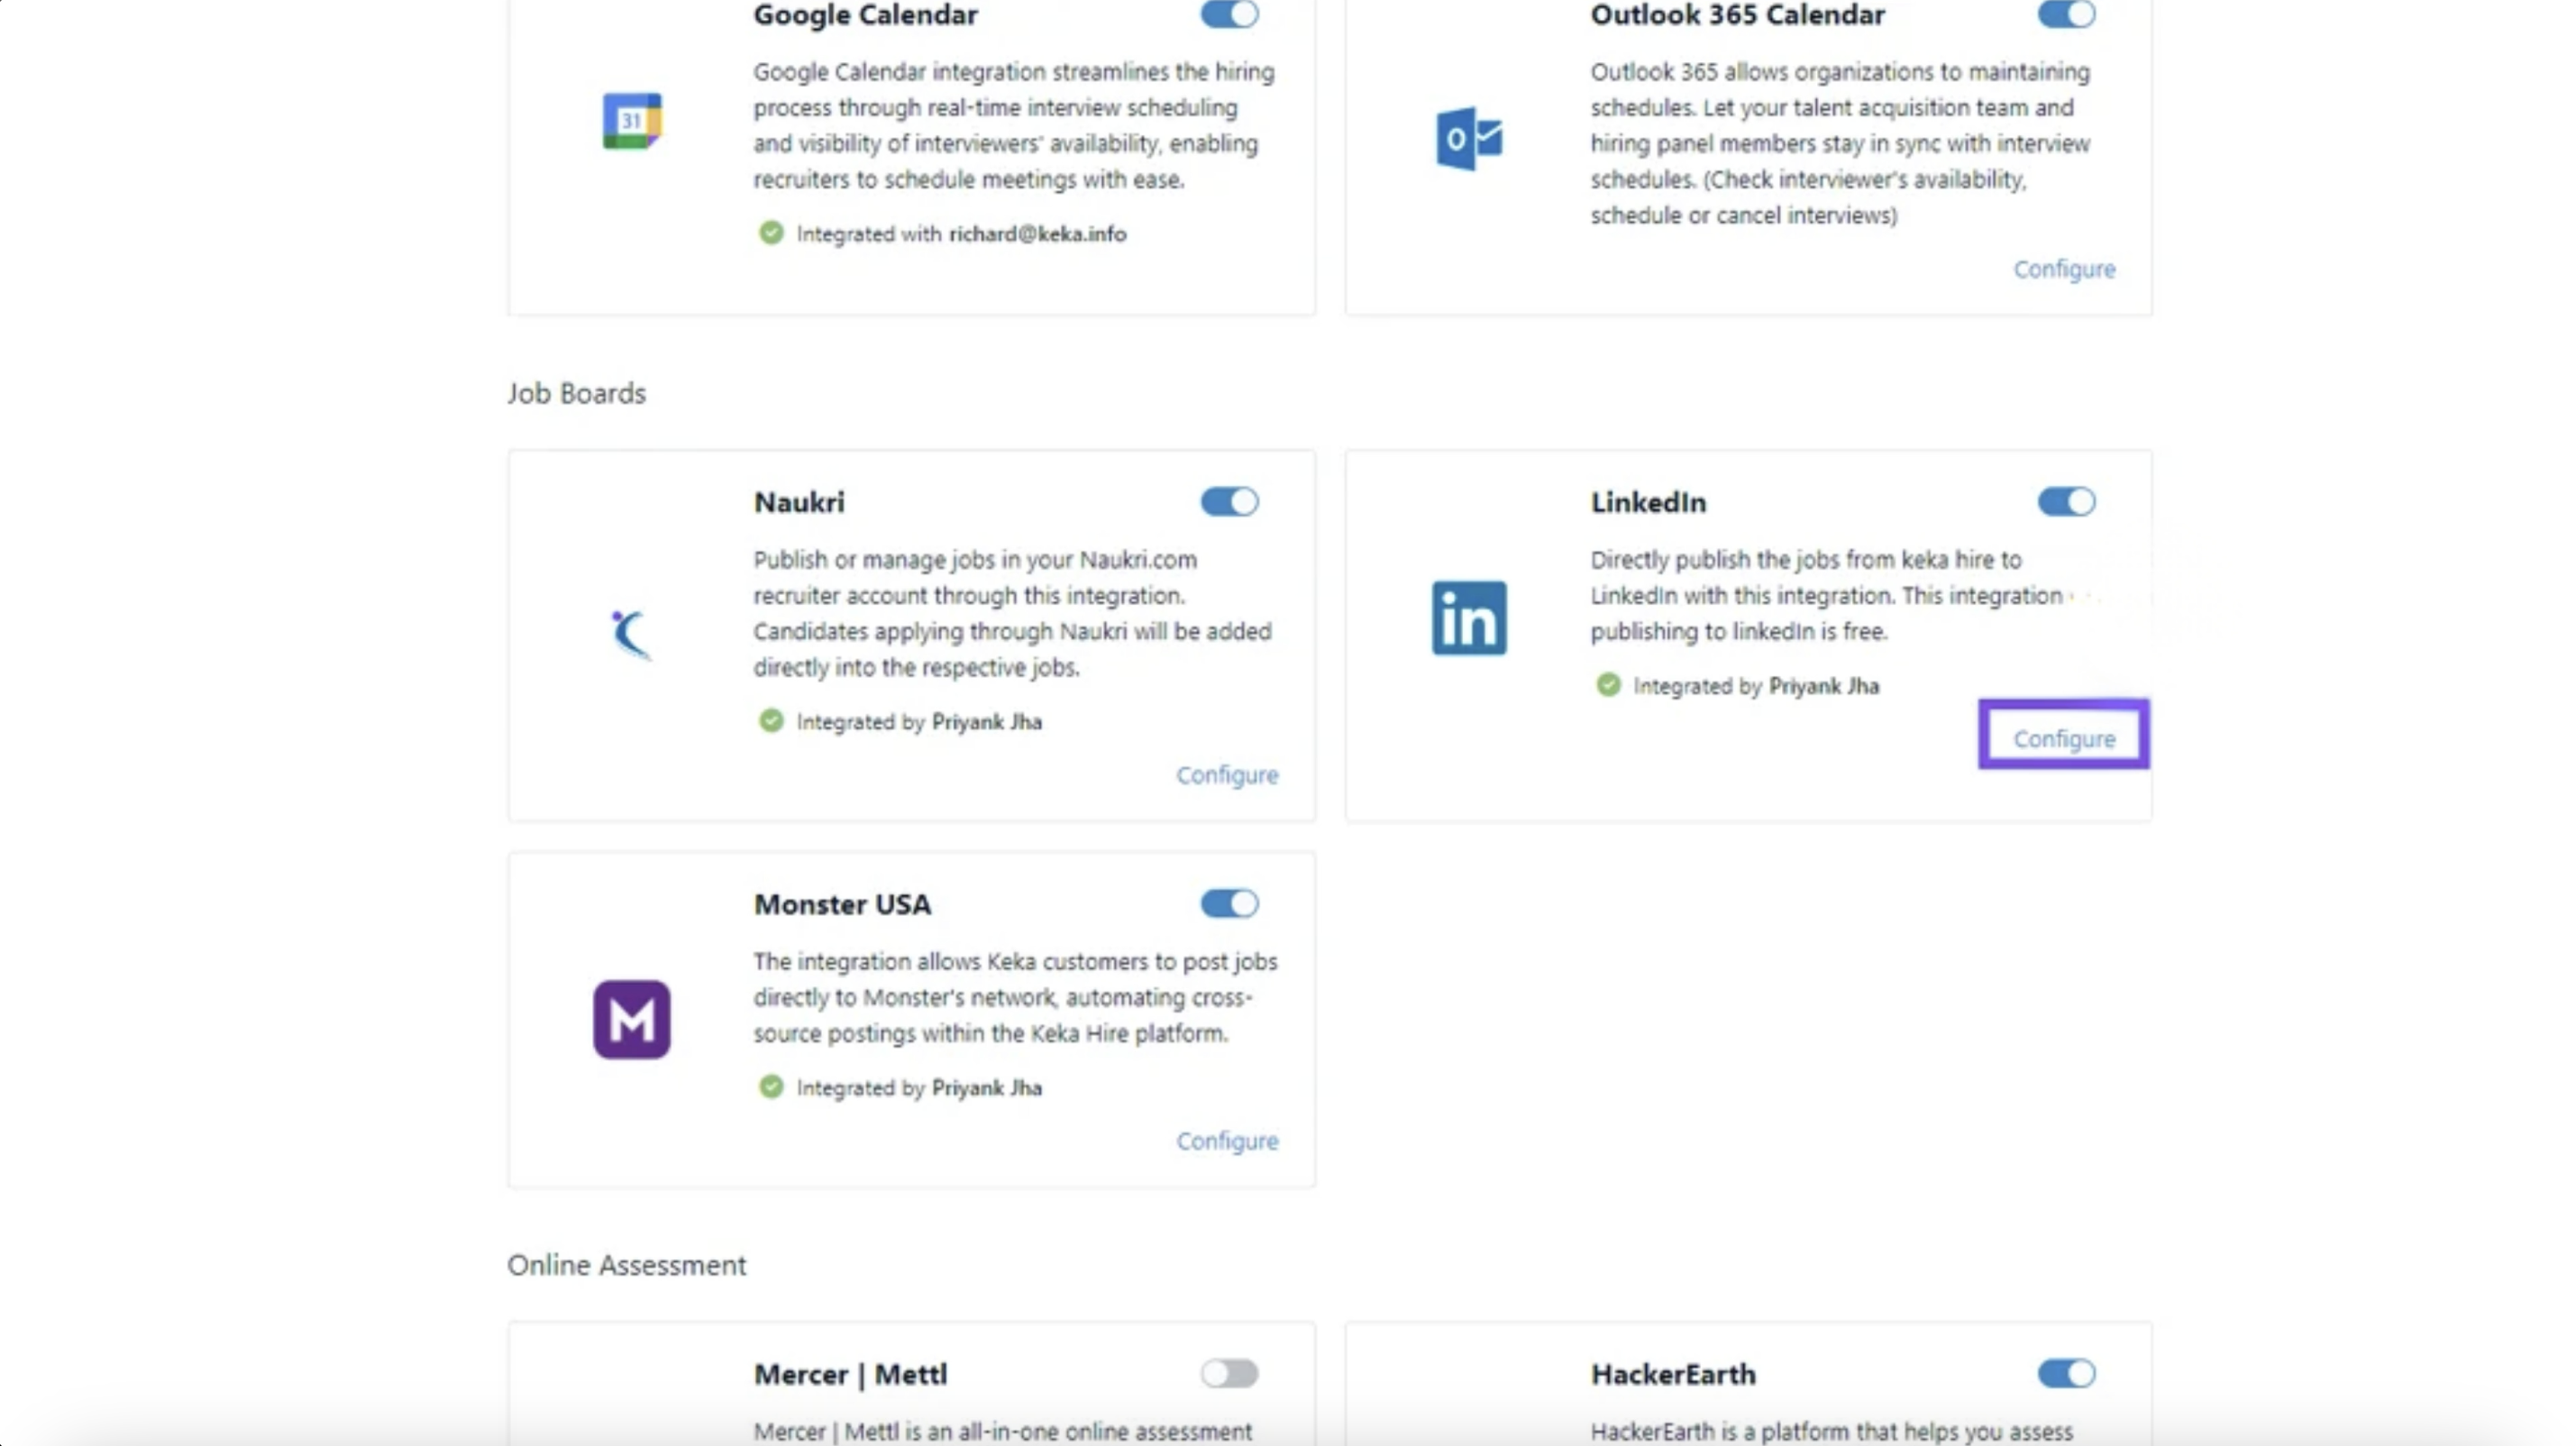Click the Monster USA logo icon
This screenshot has width=2576, height=1446.
(x=631, y=1019)
